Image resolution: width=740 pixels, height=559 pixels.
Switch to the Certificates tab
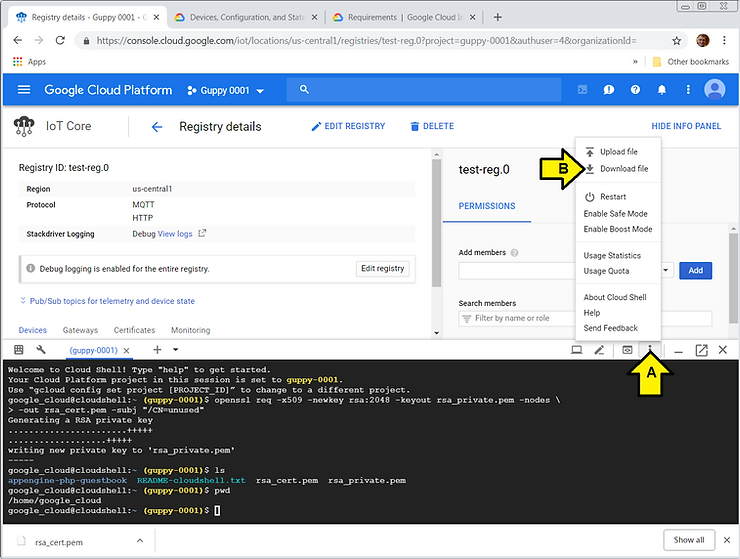tap(134, 330)
